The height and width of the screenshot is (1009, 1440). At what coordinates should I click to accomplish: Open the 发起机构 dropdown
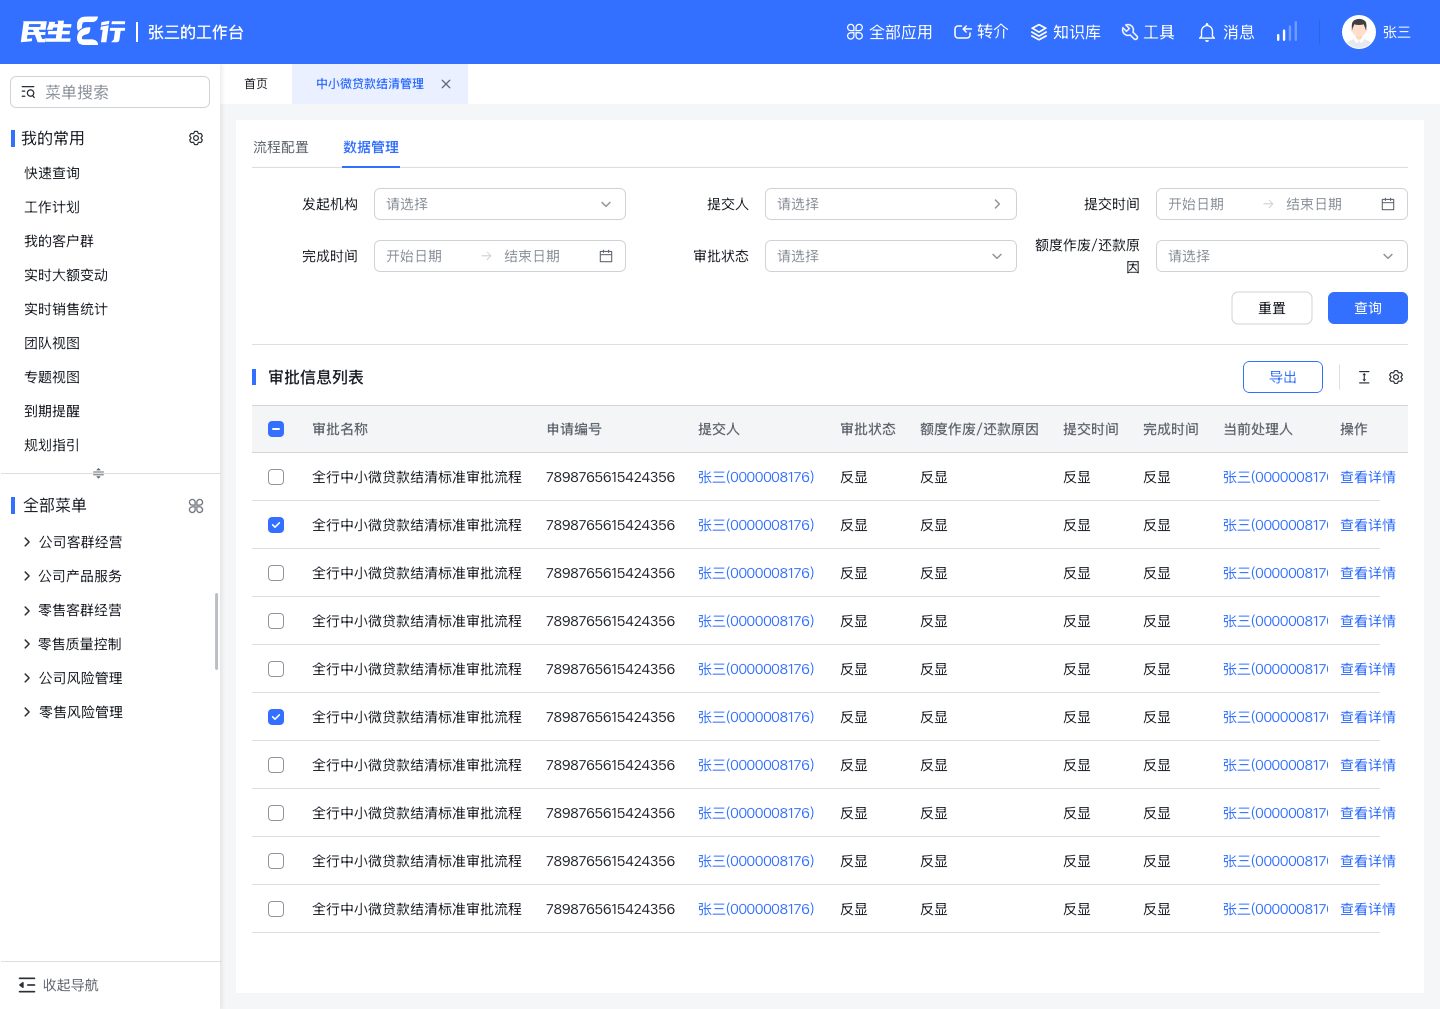tap(500, 204)
